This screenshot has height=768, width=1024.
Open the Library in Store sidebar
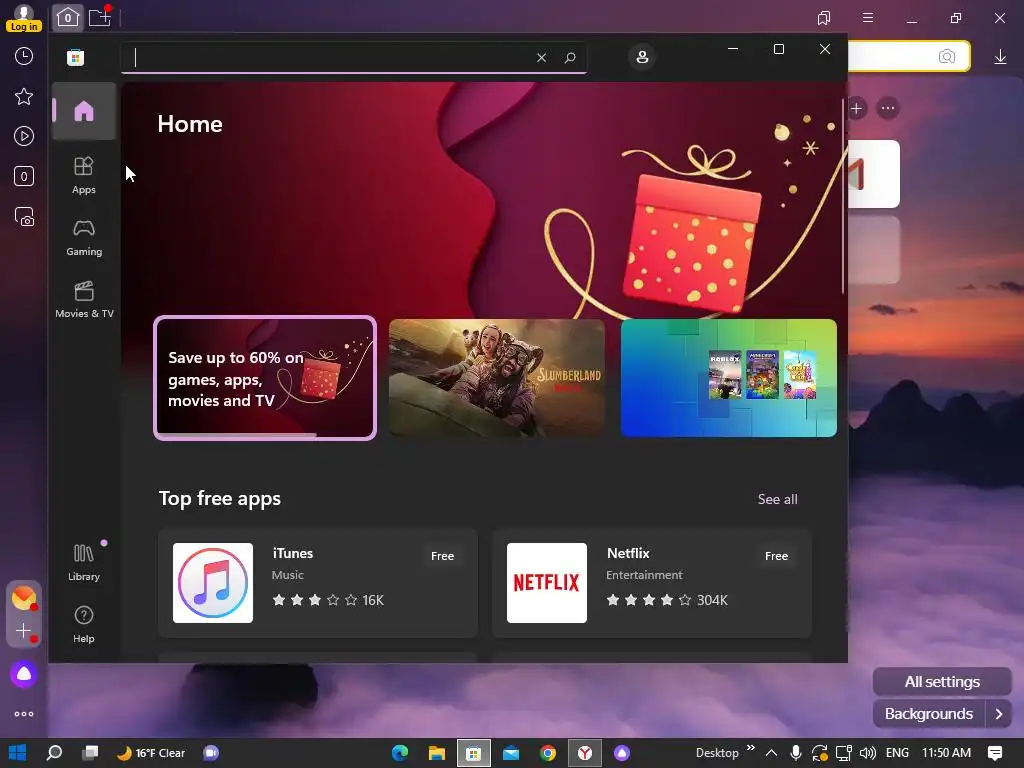click(84, 562)
